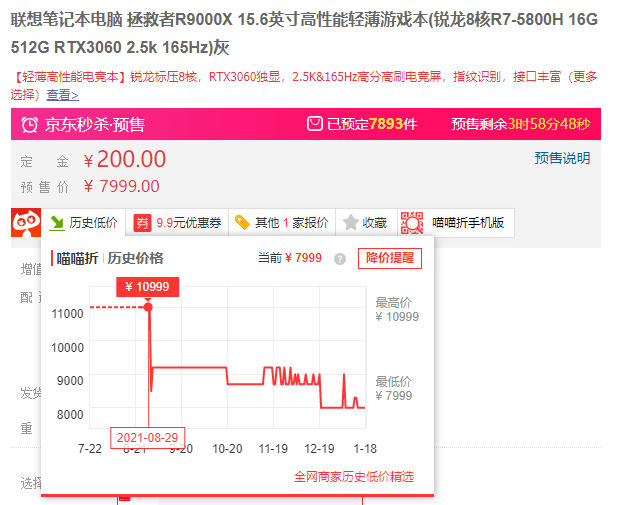
Task: Click the 10-20 date on chart axis
Action: (x=227, y=449)
